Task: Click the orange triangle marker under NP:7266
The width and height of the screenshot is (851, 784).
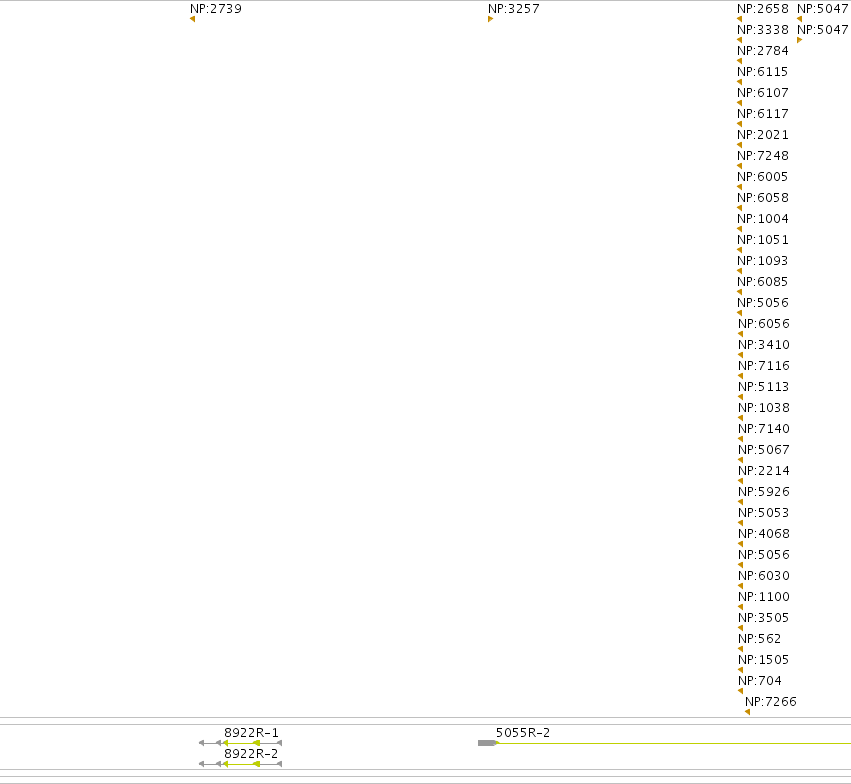Action: (x=747, y=712)
